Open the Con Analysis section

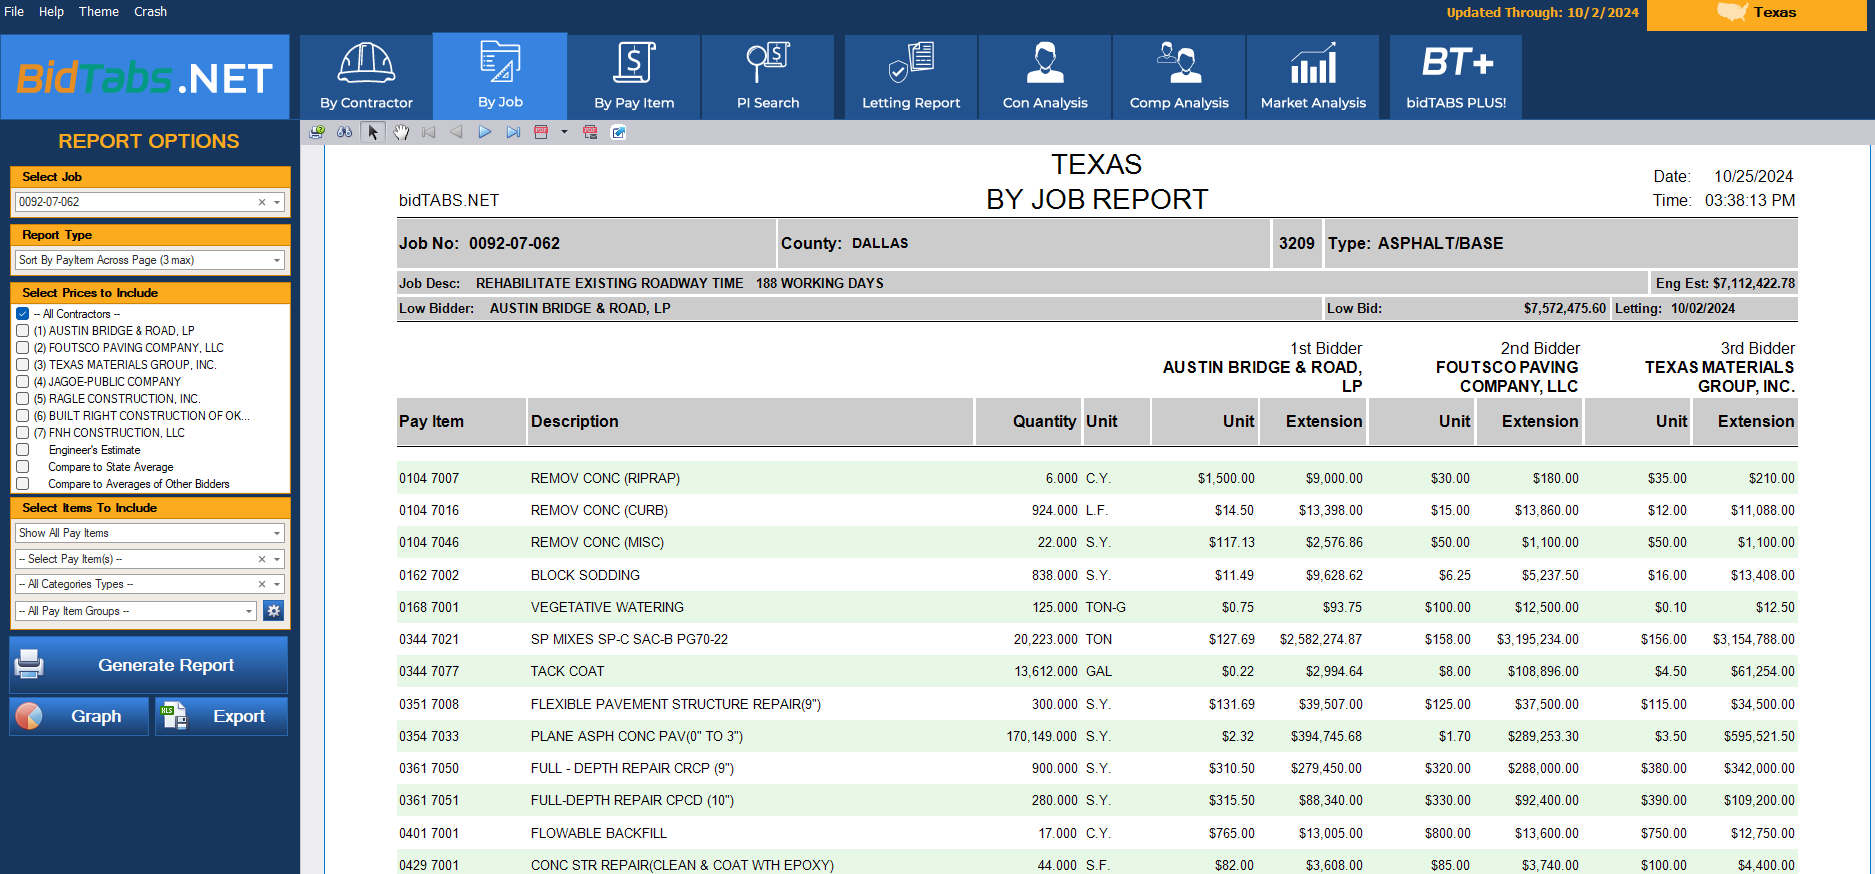point(1045,77)
